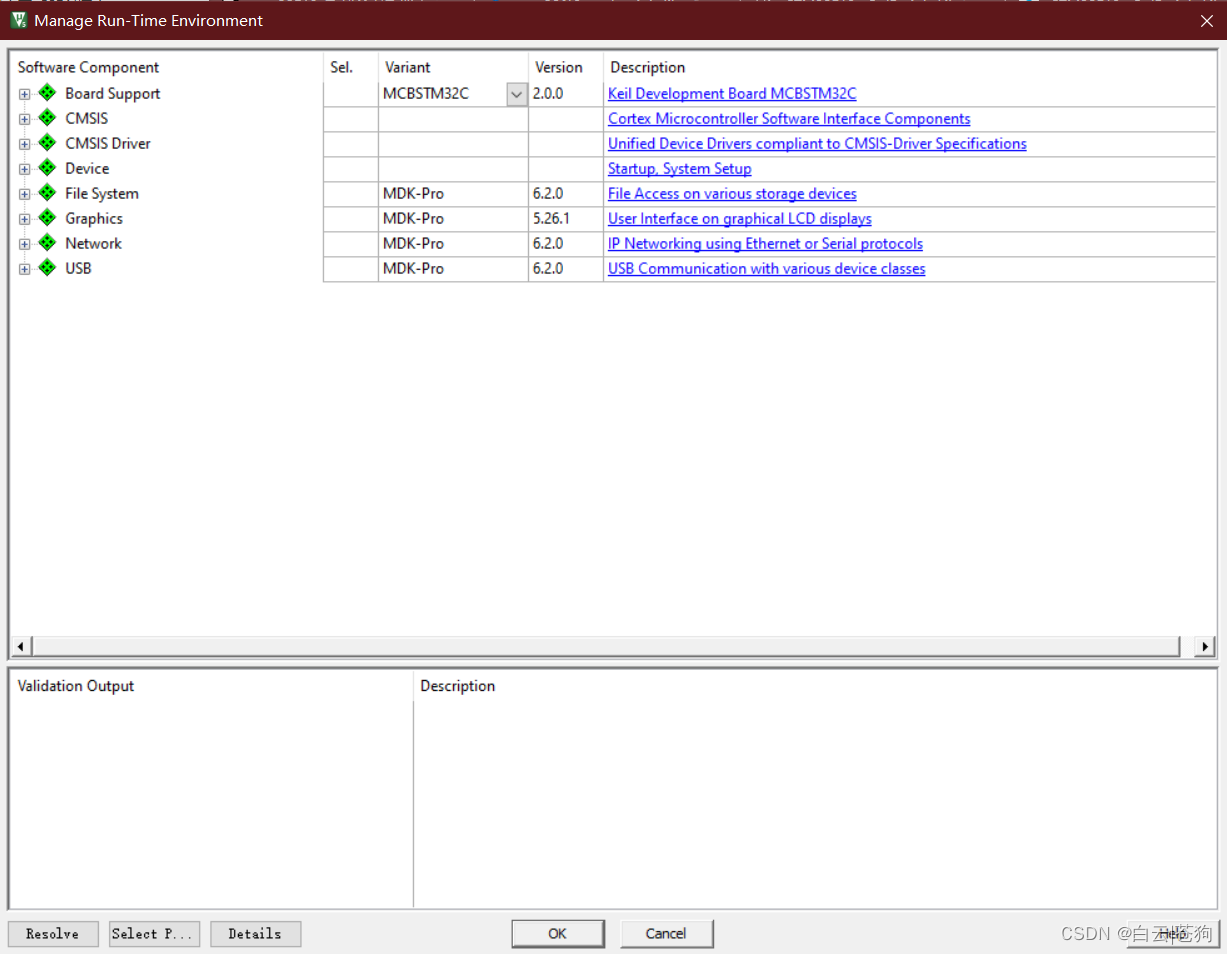Viewport: 1227px width, 954px height.
Task: Click the Sel. column header
Action: coord(342,68)
